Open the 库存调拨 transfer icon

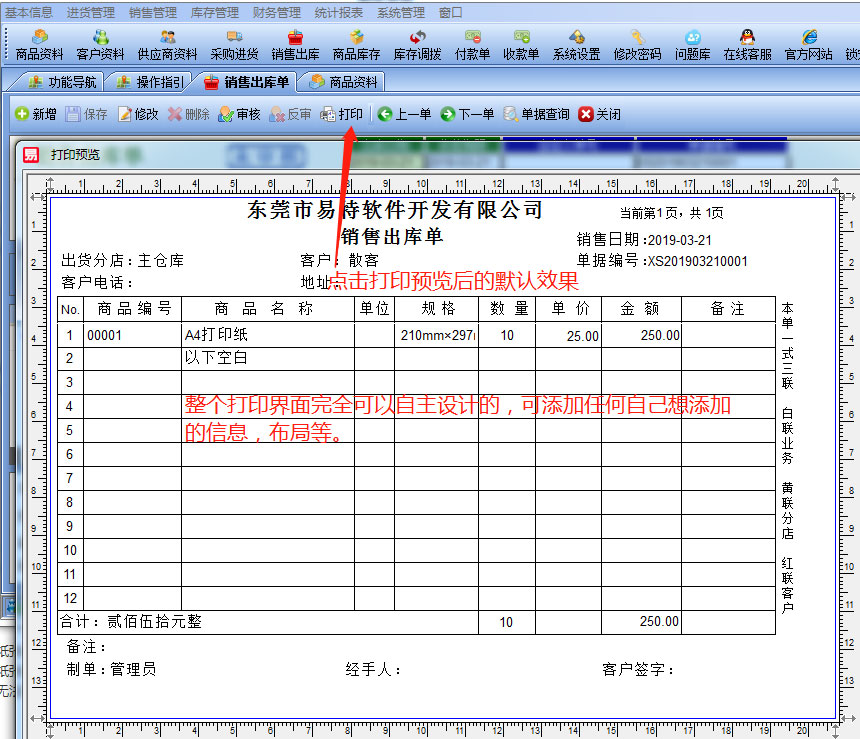[x=418, y=45]
